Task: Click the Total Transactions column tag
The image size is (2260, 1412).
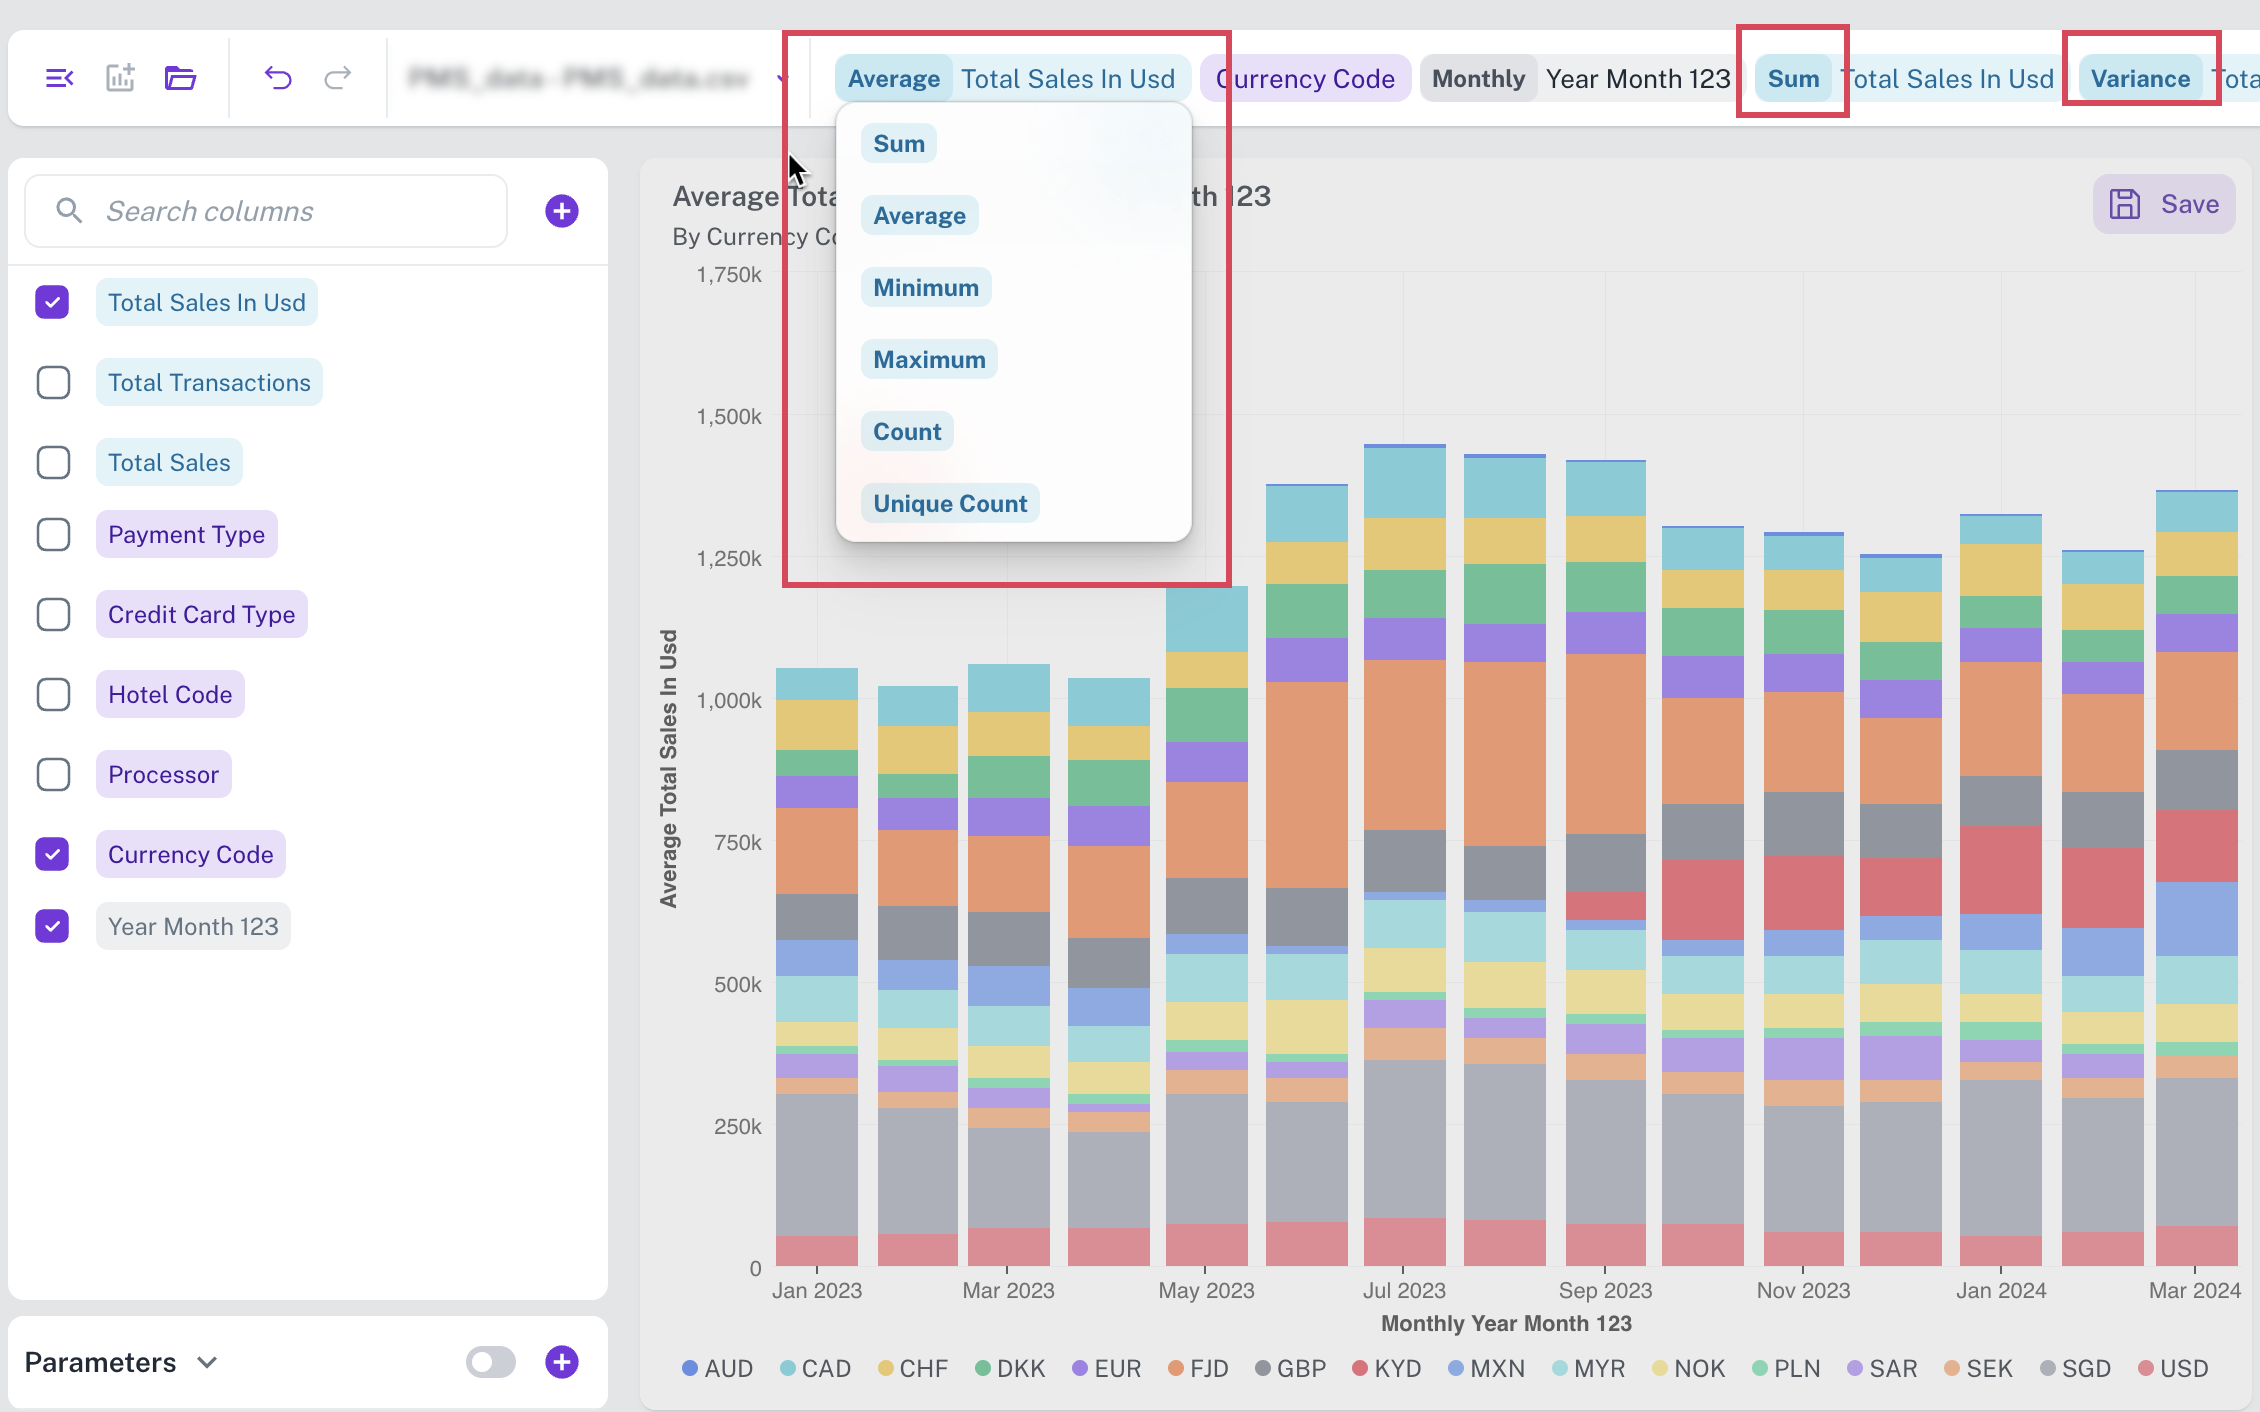Action: pos(209,382)
